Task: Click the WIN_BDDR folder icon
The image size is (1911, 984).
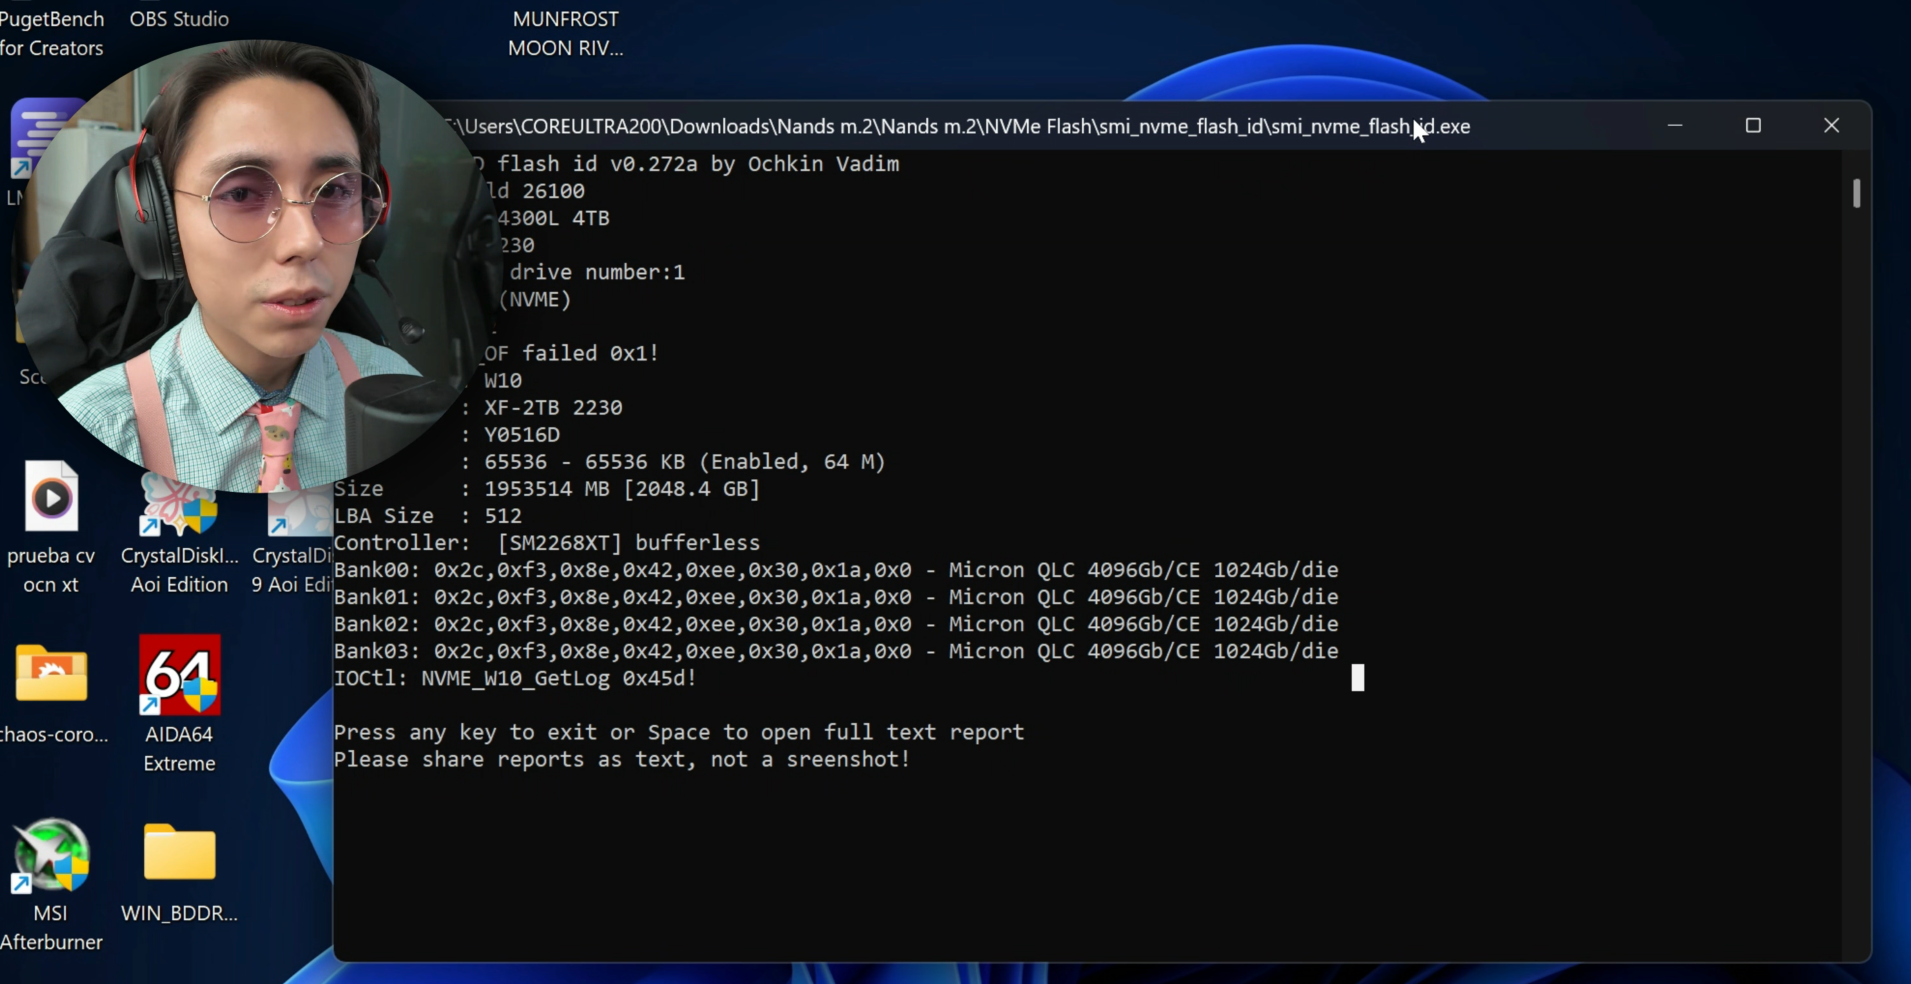Action: 179,854
